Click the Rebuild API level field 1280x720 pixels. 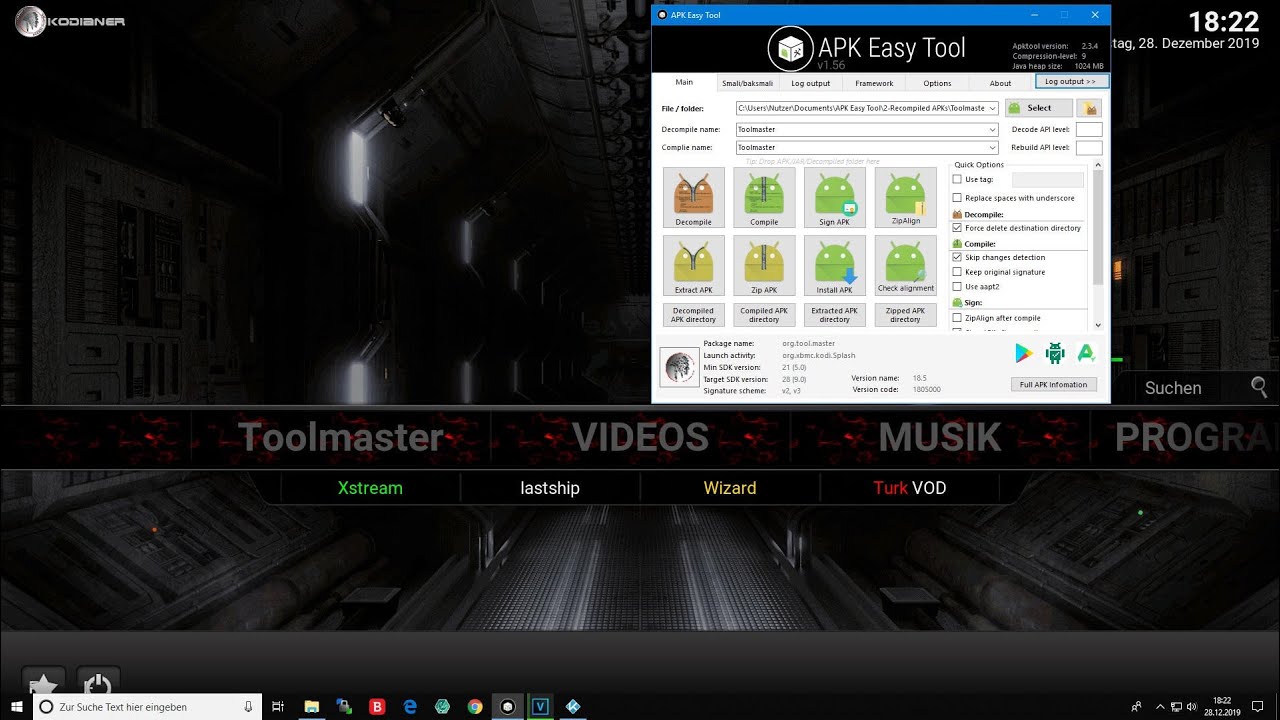tap(1089, 148)
